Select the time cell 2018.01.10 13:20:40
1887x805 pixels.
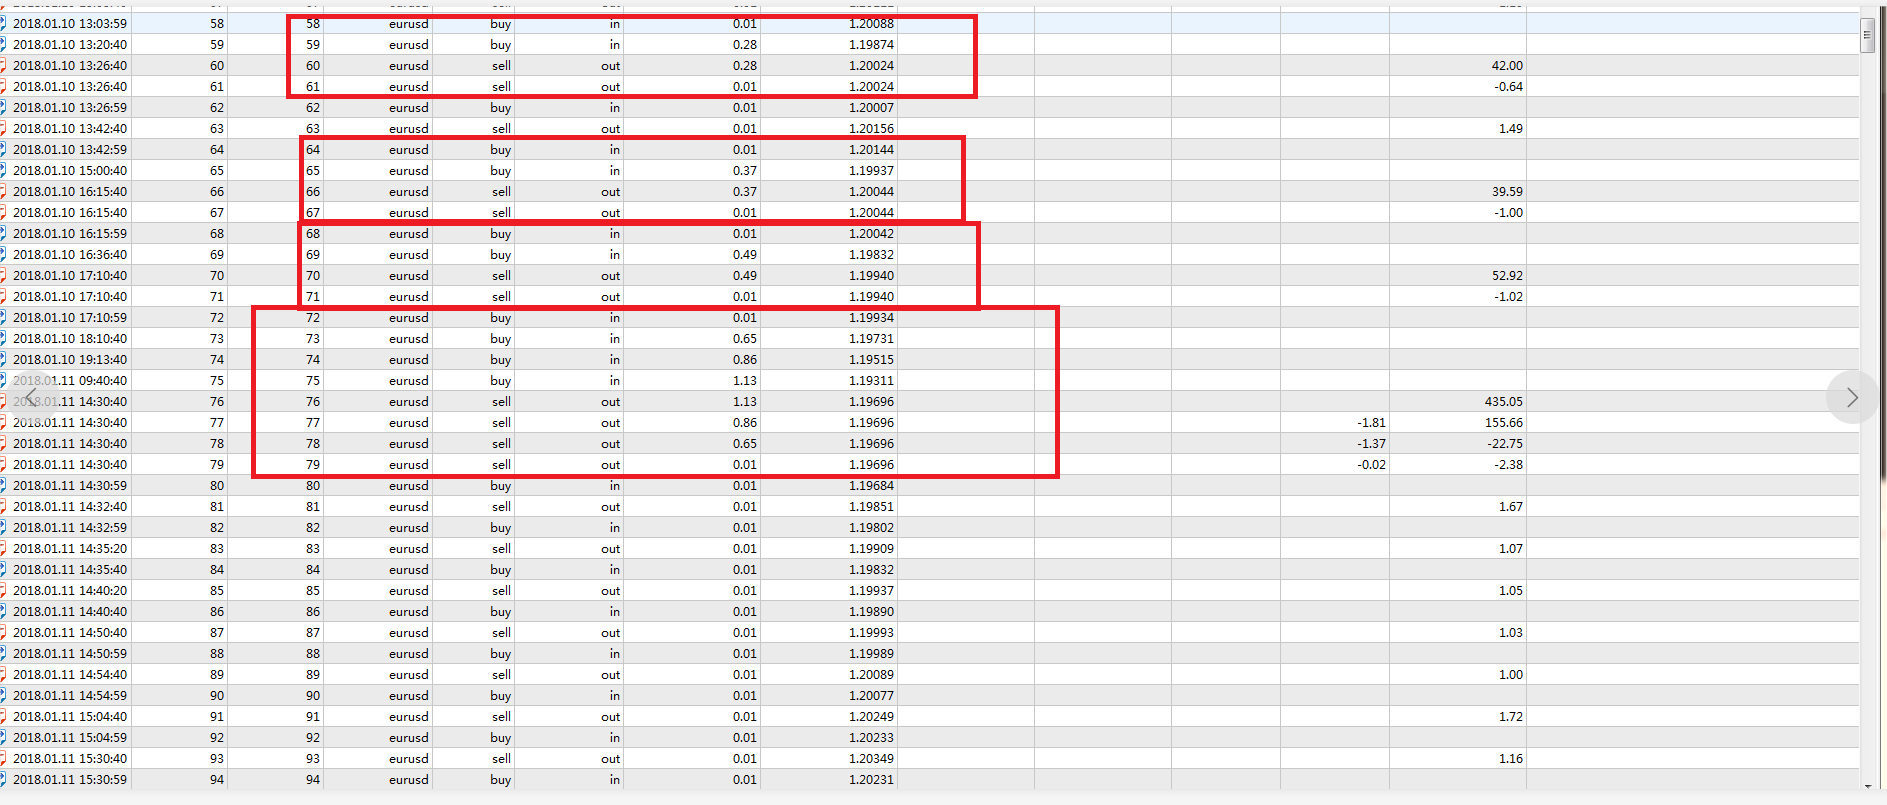pos(70,44)
